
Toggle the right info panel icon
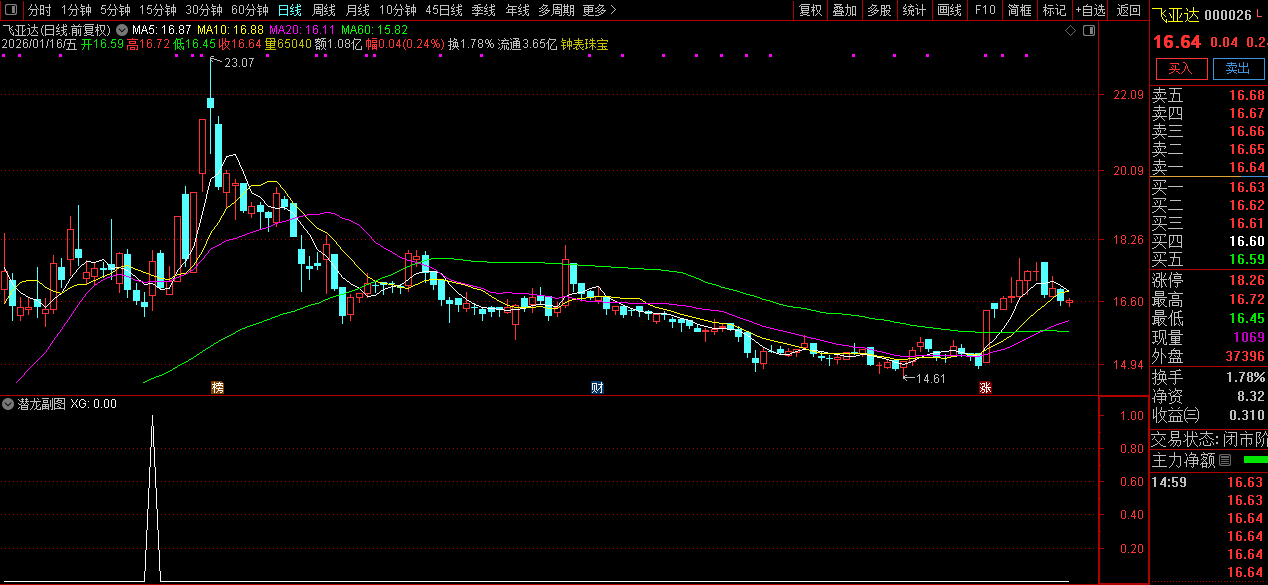click(1089, 31)
